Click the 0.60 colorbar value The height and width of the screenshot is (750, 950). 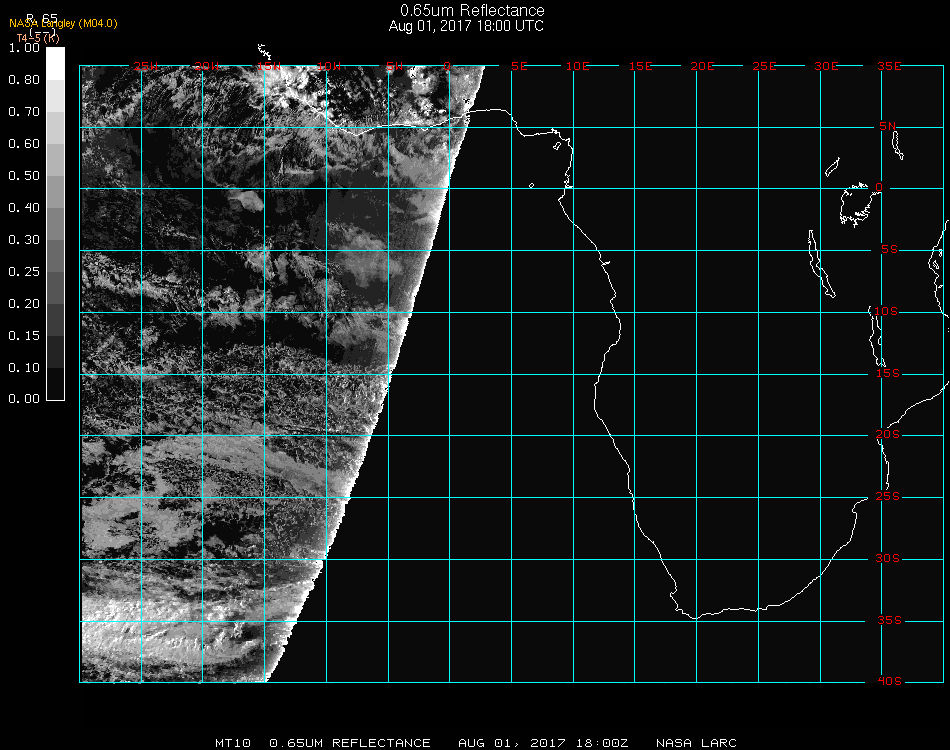click(24, 144)
